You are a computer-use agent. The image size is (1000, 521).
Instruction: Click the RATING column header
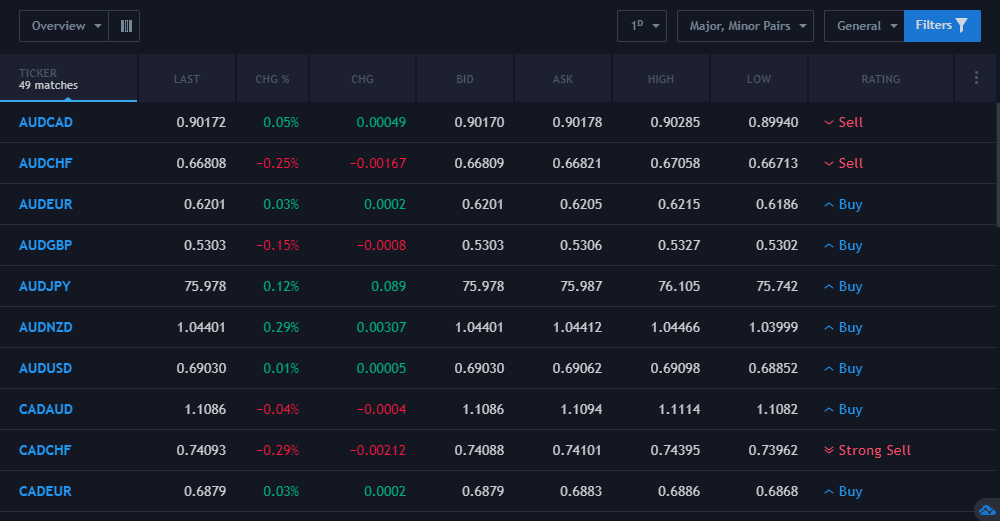pyautogui.click(x=880, y=79)
